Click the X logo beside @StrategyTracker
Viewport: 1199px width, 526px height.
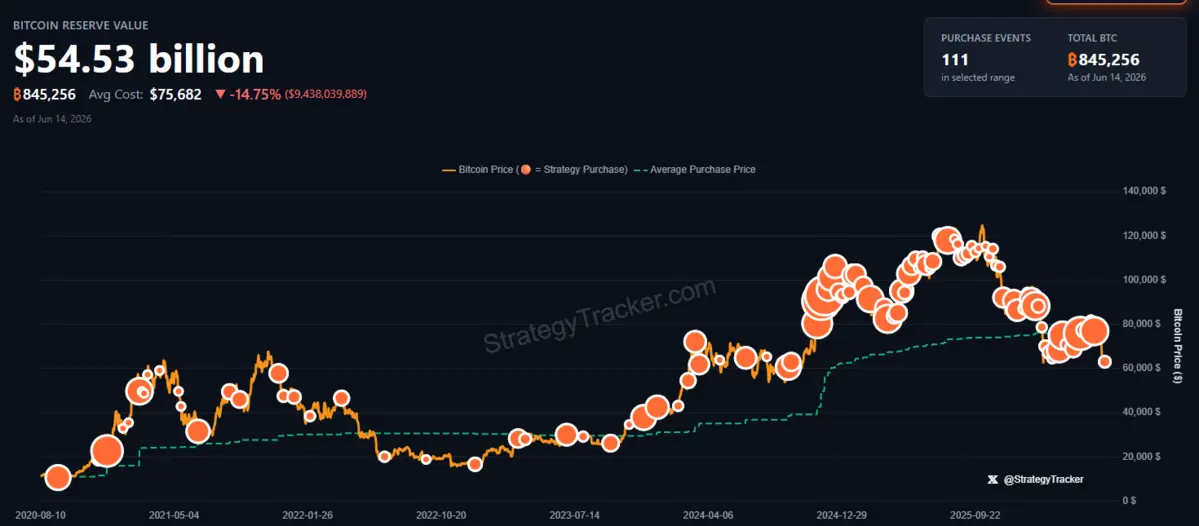993,479
